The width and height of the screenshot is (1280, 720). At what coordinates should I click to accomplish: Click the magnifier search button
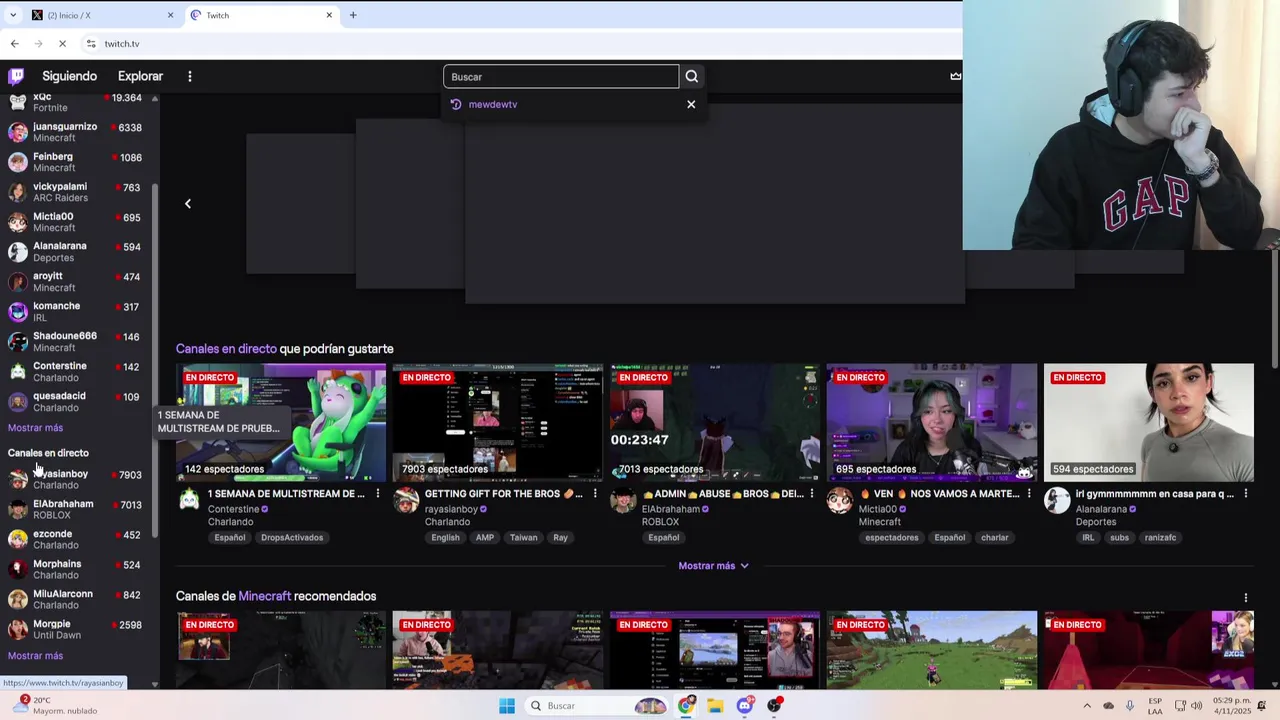click(x=691, y=76)
